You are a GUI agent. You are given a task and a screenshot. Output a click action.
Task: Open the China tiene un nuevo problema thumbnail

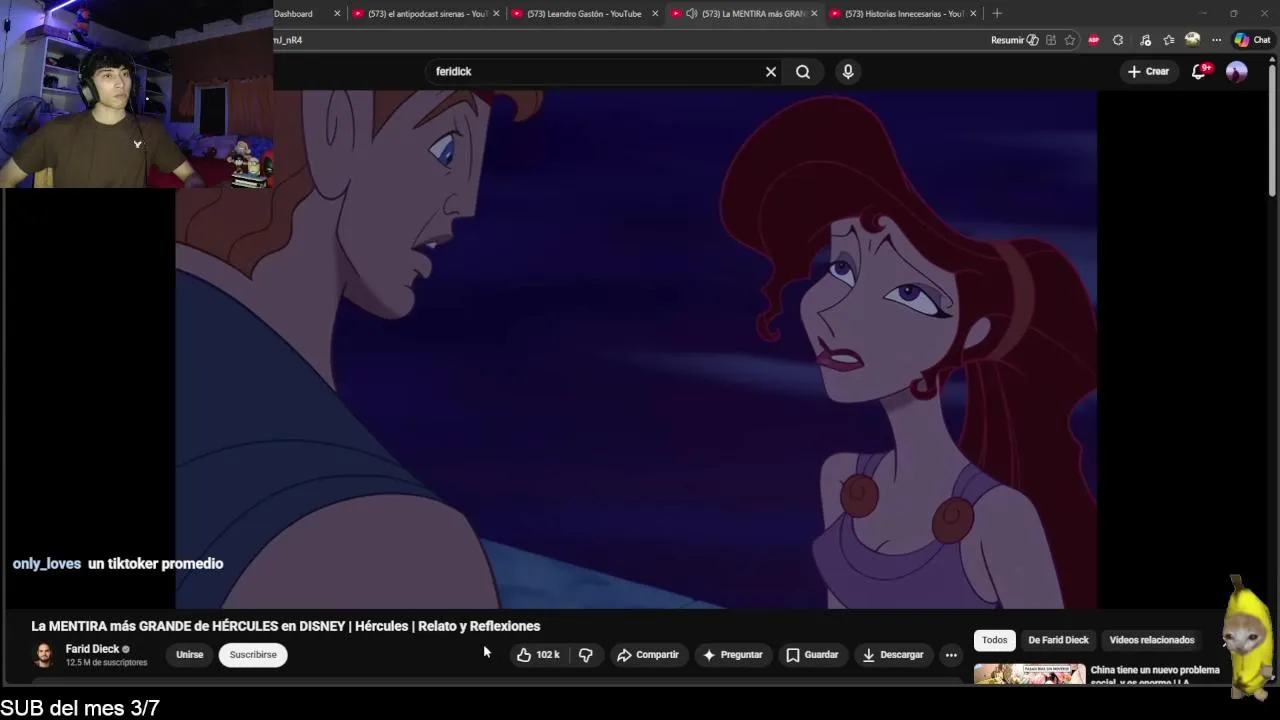(x=1029, y=675)
